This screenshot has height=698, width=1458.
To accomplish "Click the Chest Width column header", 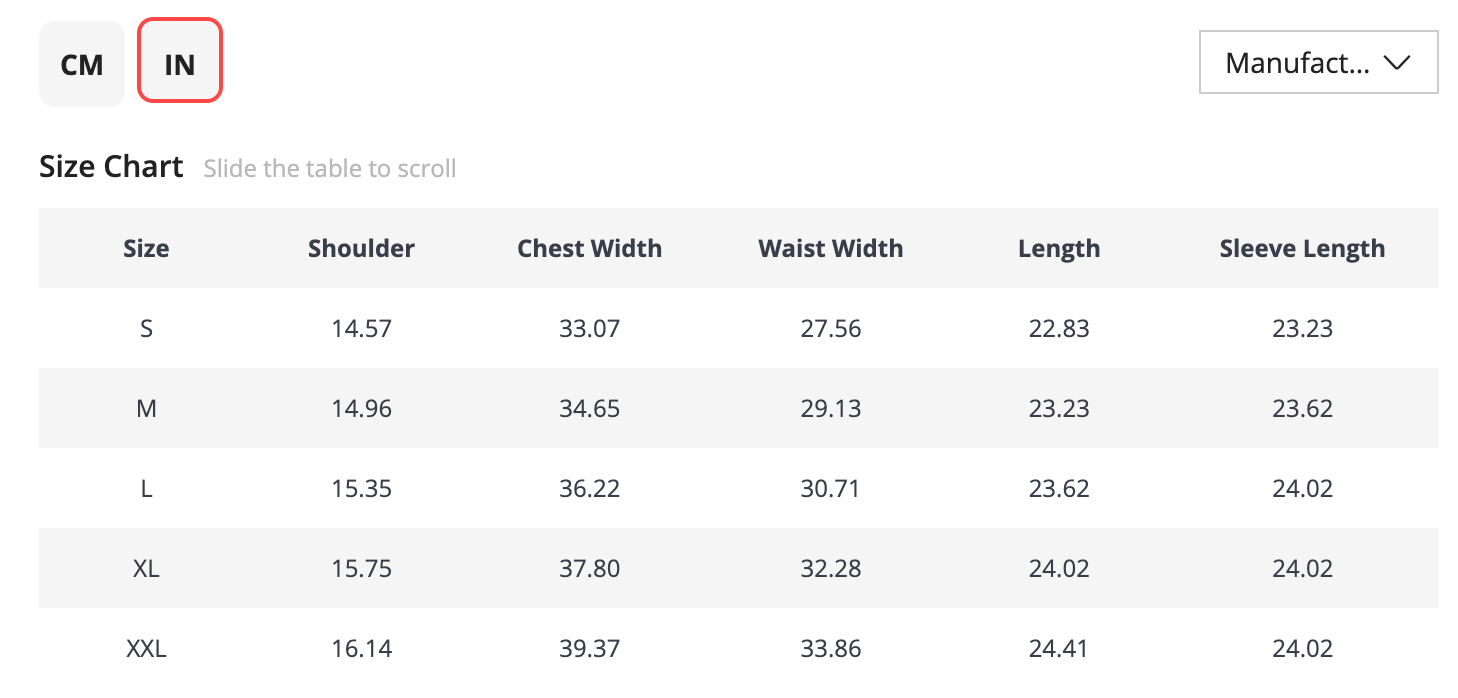I will tap(589, 248).
